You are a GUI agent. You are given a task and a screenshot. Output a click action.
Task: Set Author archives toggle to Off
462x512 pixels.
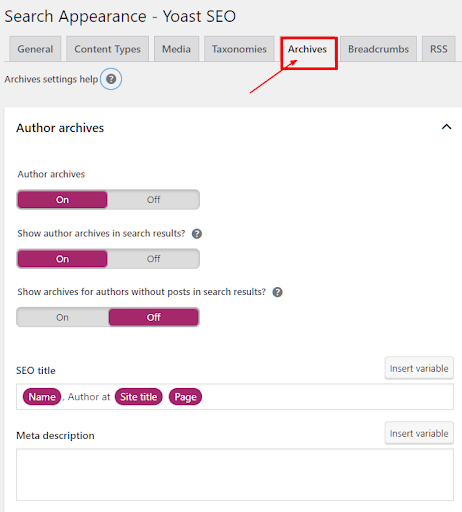click(153, 200)
